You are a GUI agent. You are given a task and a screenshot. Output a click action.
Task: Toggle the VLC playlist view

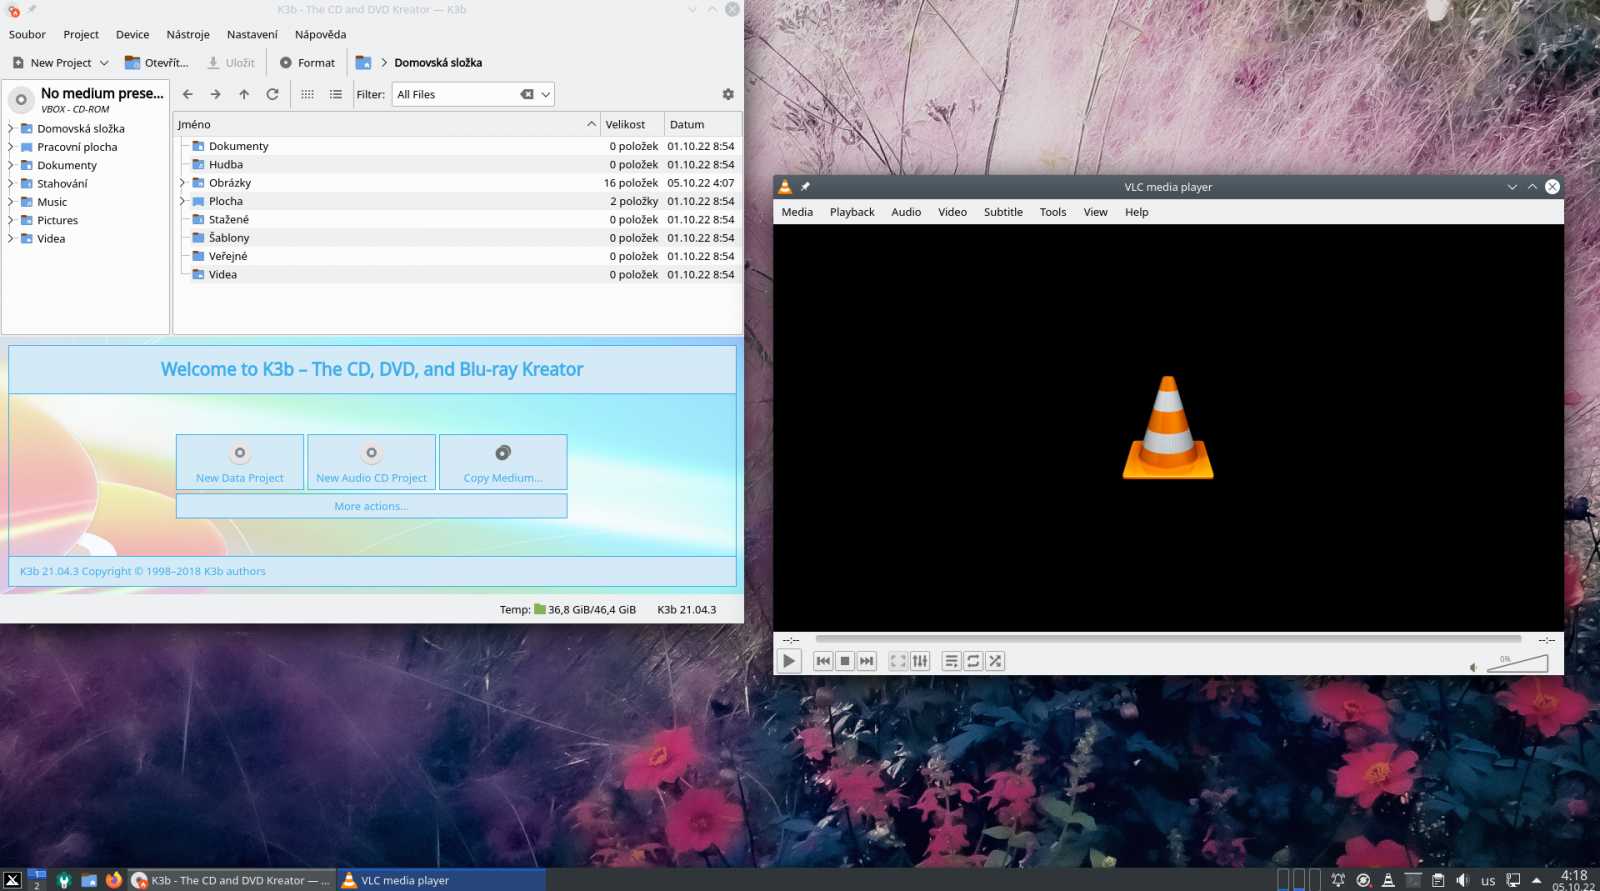point(951,661)
